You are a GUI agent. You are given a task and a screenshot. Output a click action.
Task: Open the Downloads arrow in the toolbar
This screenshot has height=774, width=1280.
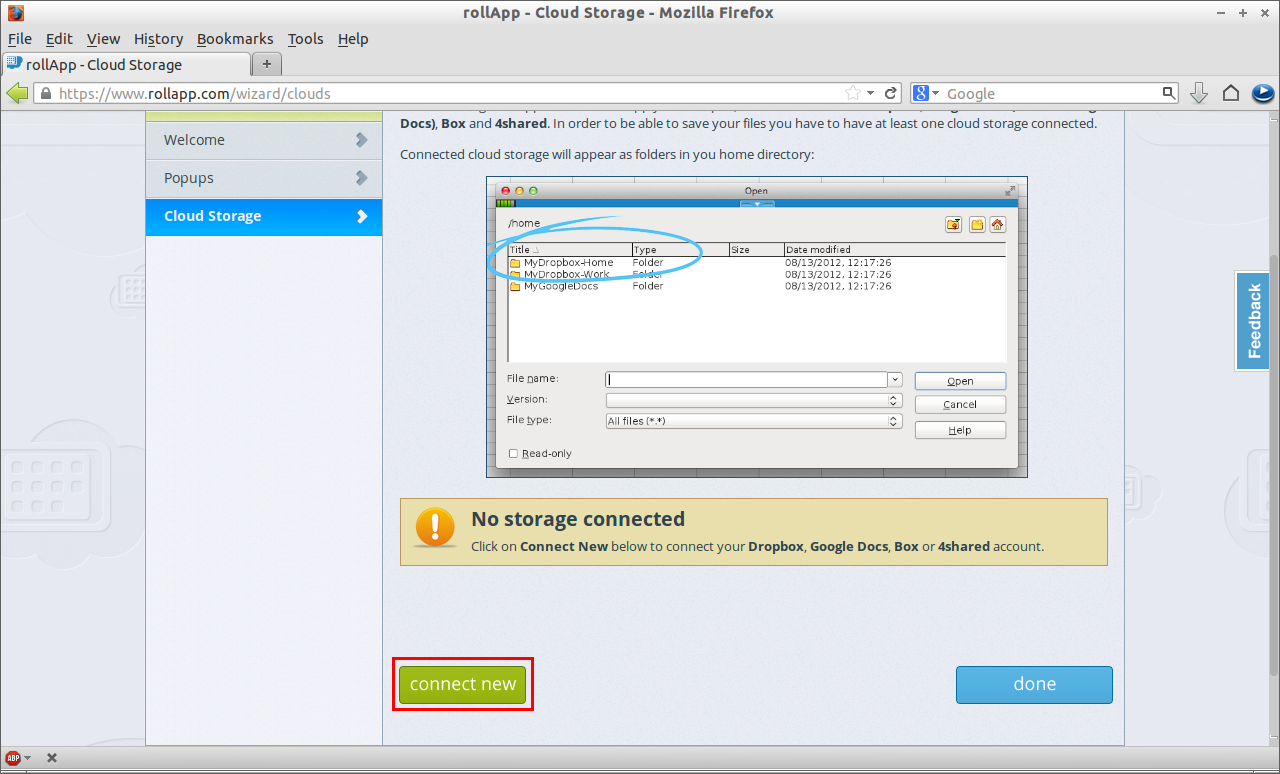(x=1199, y=93)
